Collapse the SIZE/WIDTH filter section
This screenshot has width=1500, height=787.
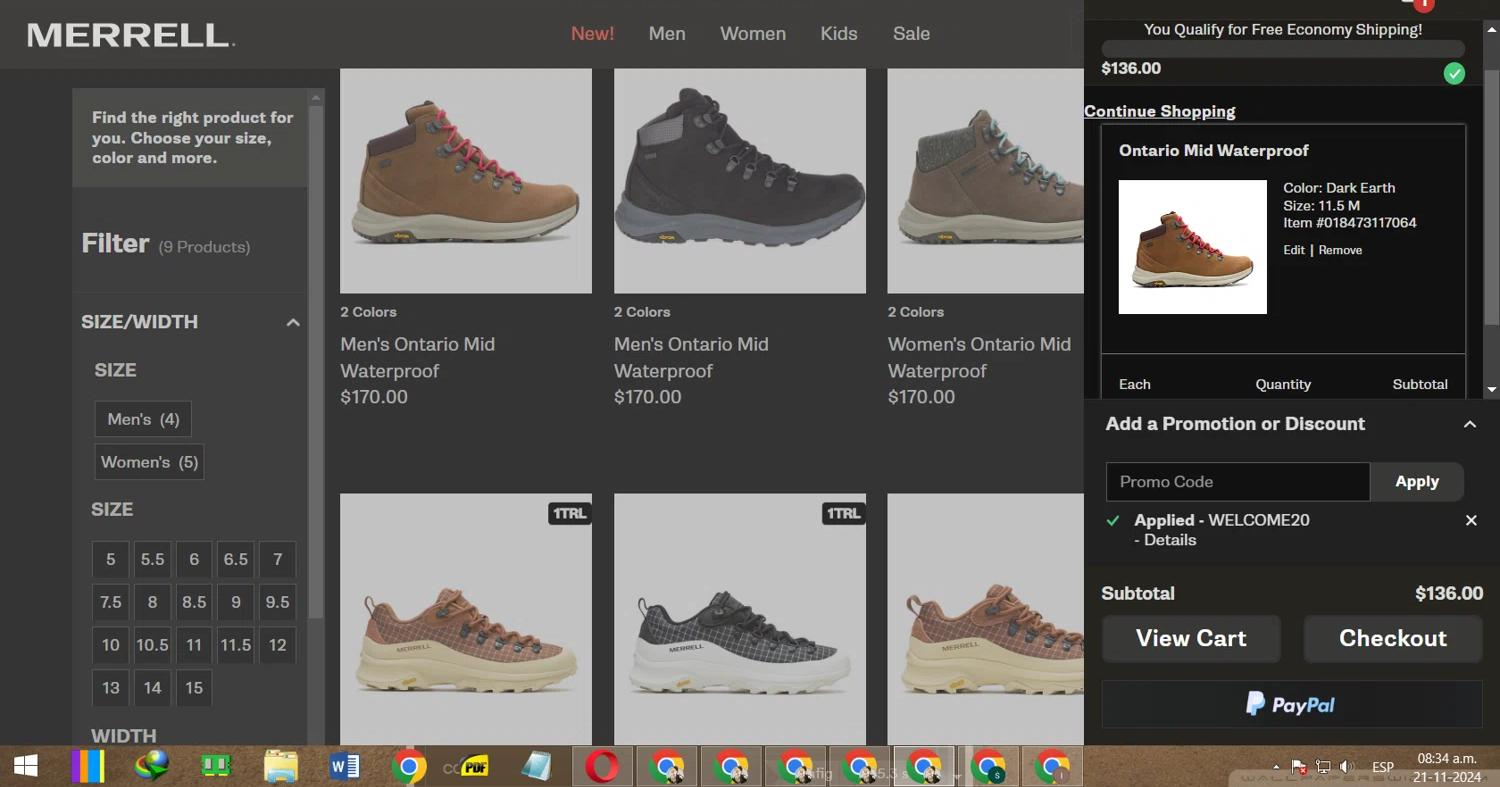click(293, 322)
